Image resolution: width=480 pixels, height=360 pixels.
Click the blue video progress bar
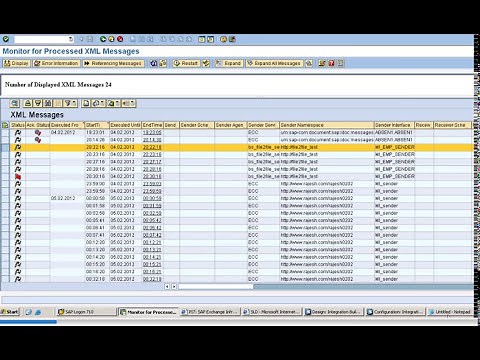[x=28, y=322]
